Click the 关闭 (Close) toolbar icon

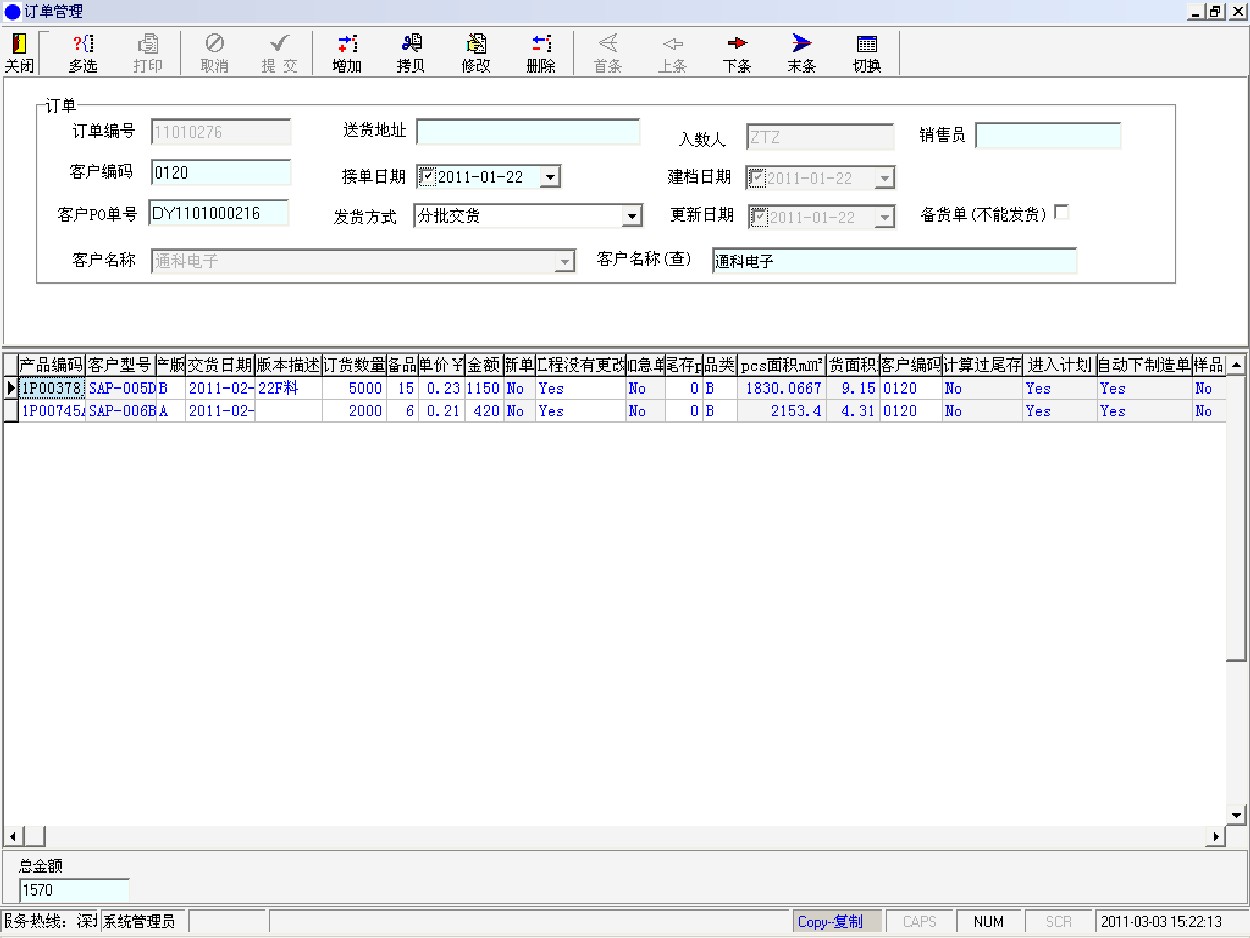pyautogui.click(x=19, y=53)
